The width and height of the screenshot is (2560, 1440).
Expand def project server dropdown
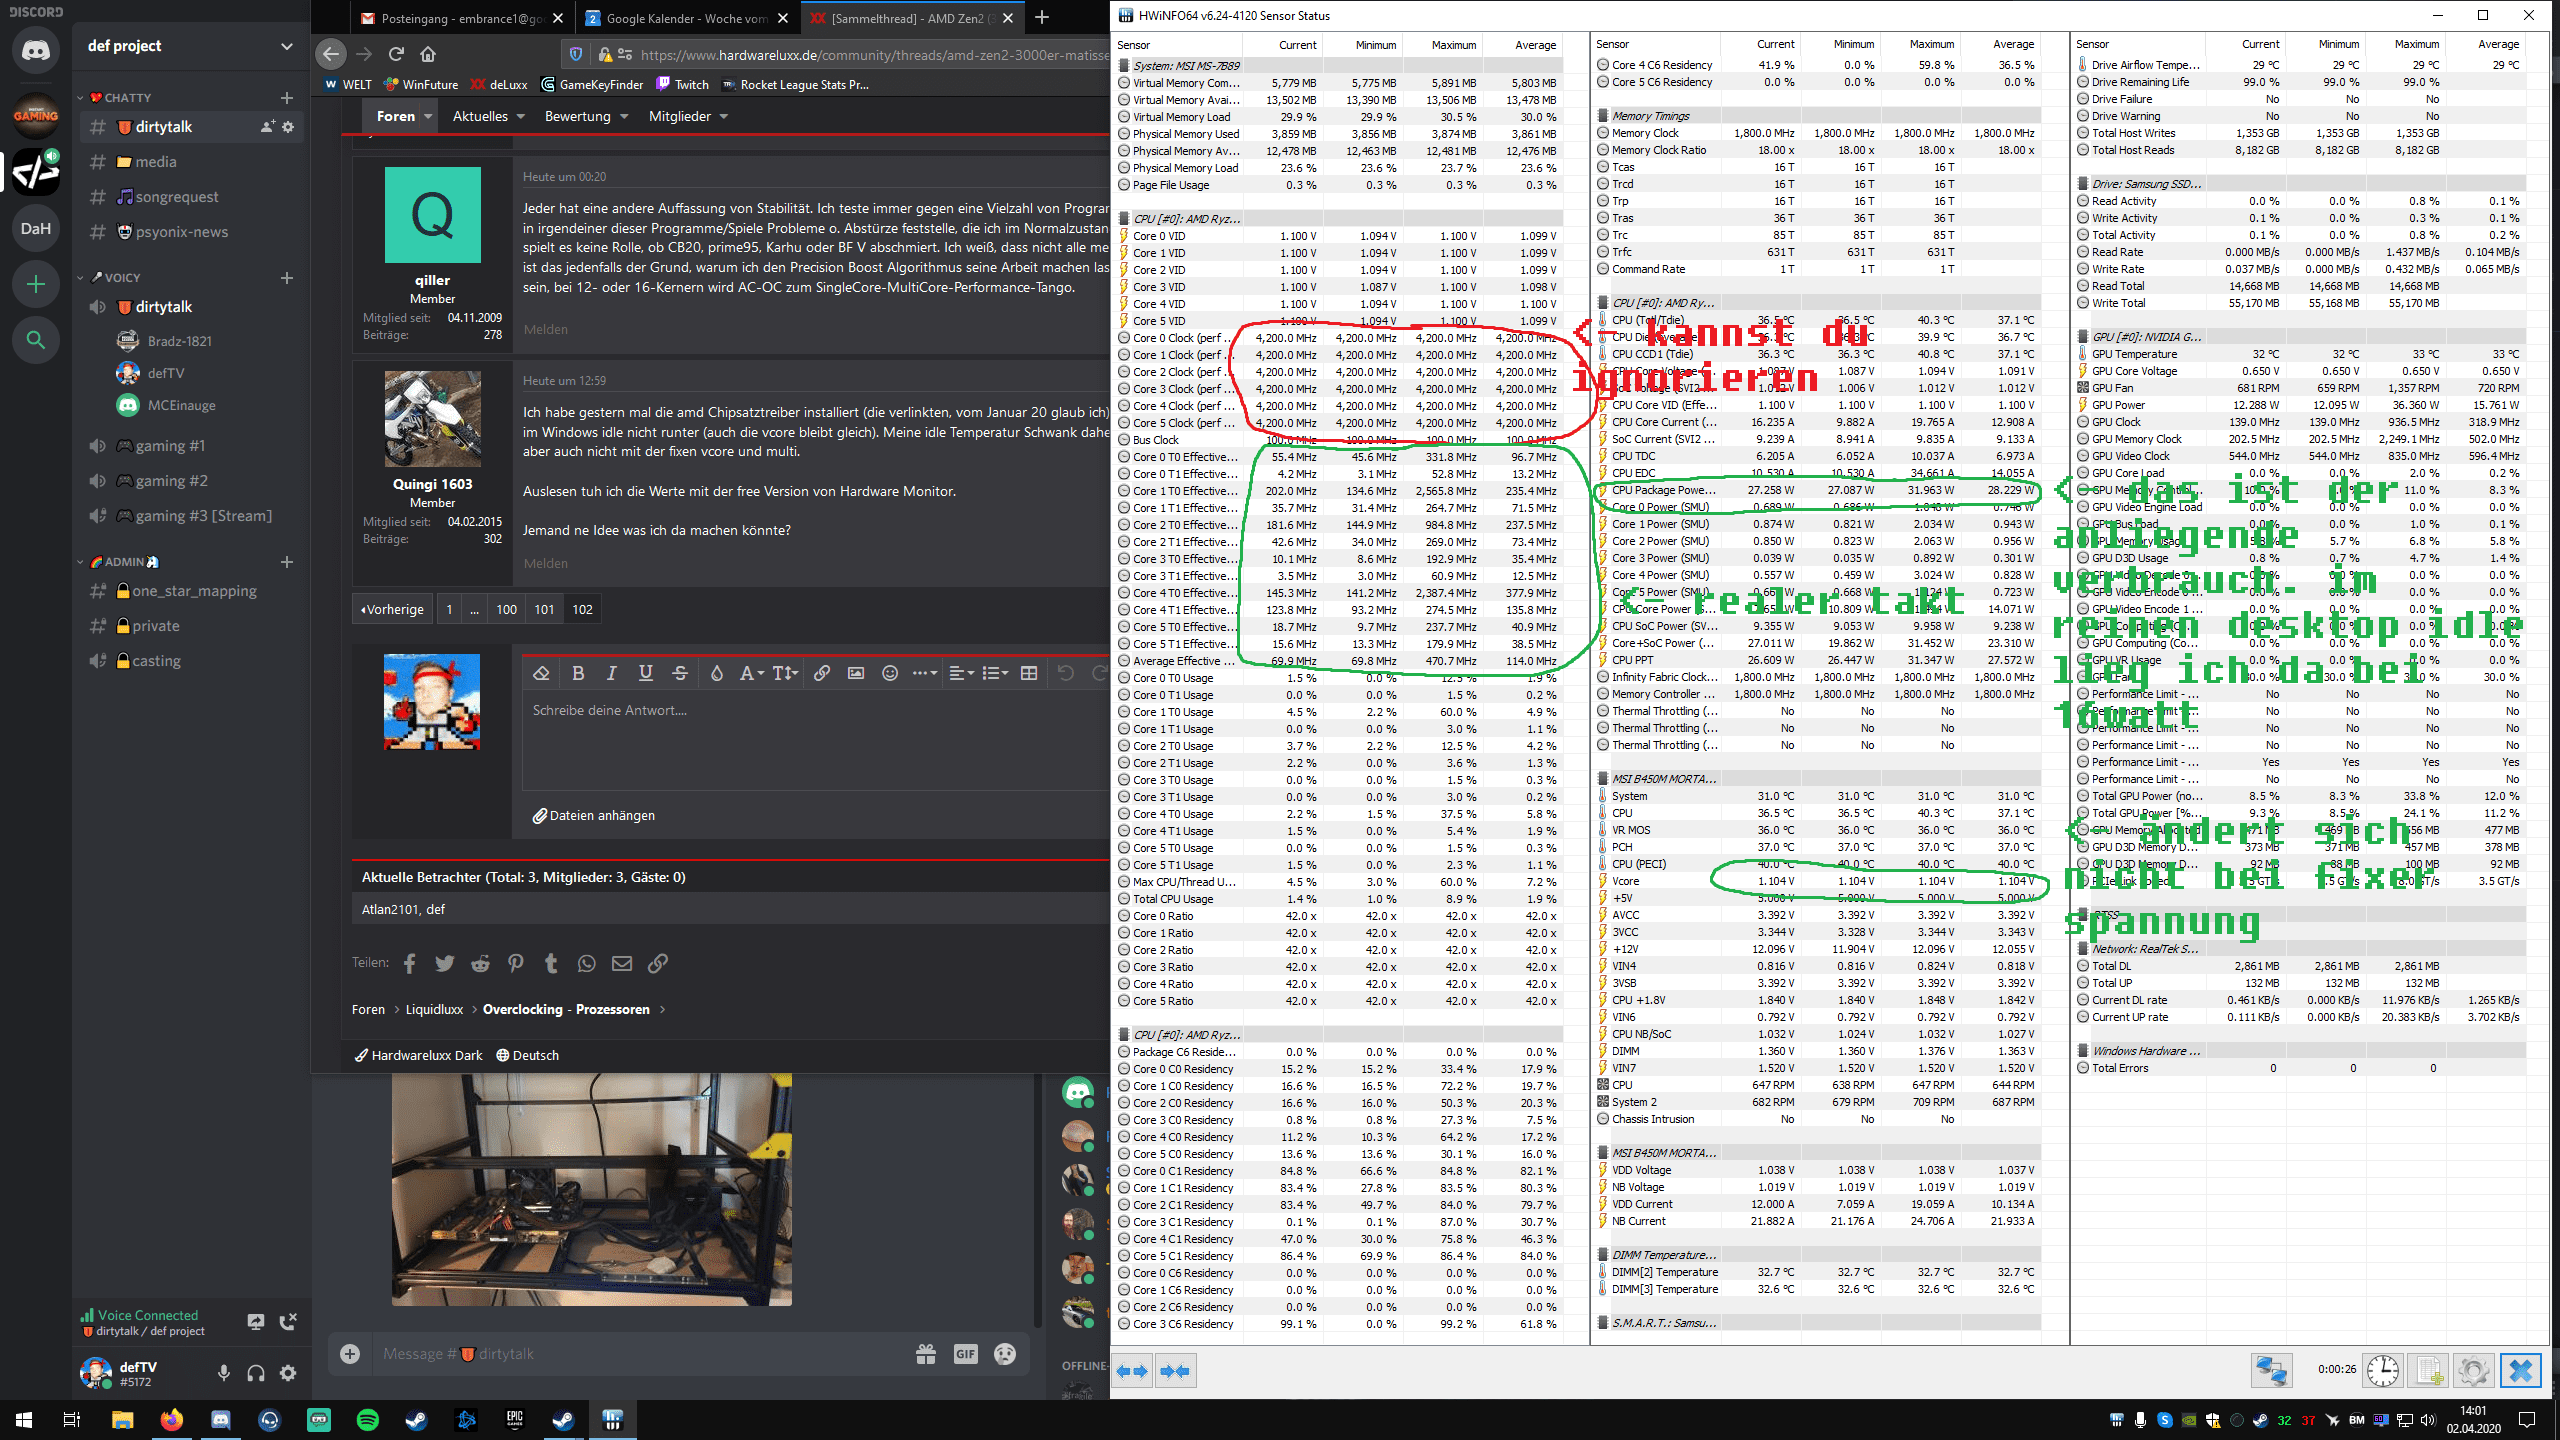point(287,46)
